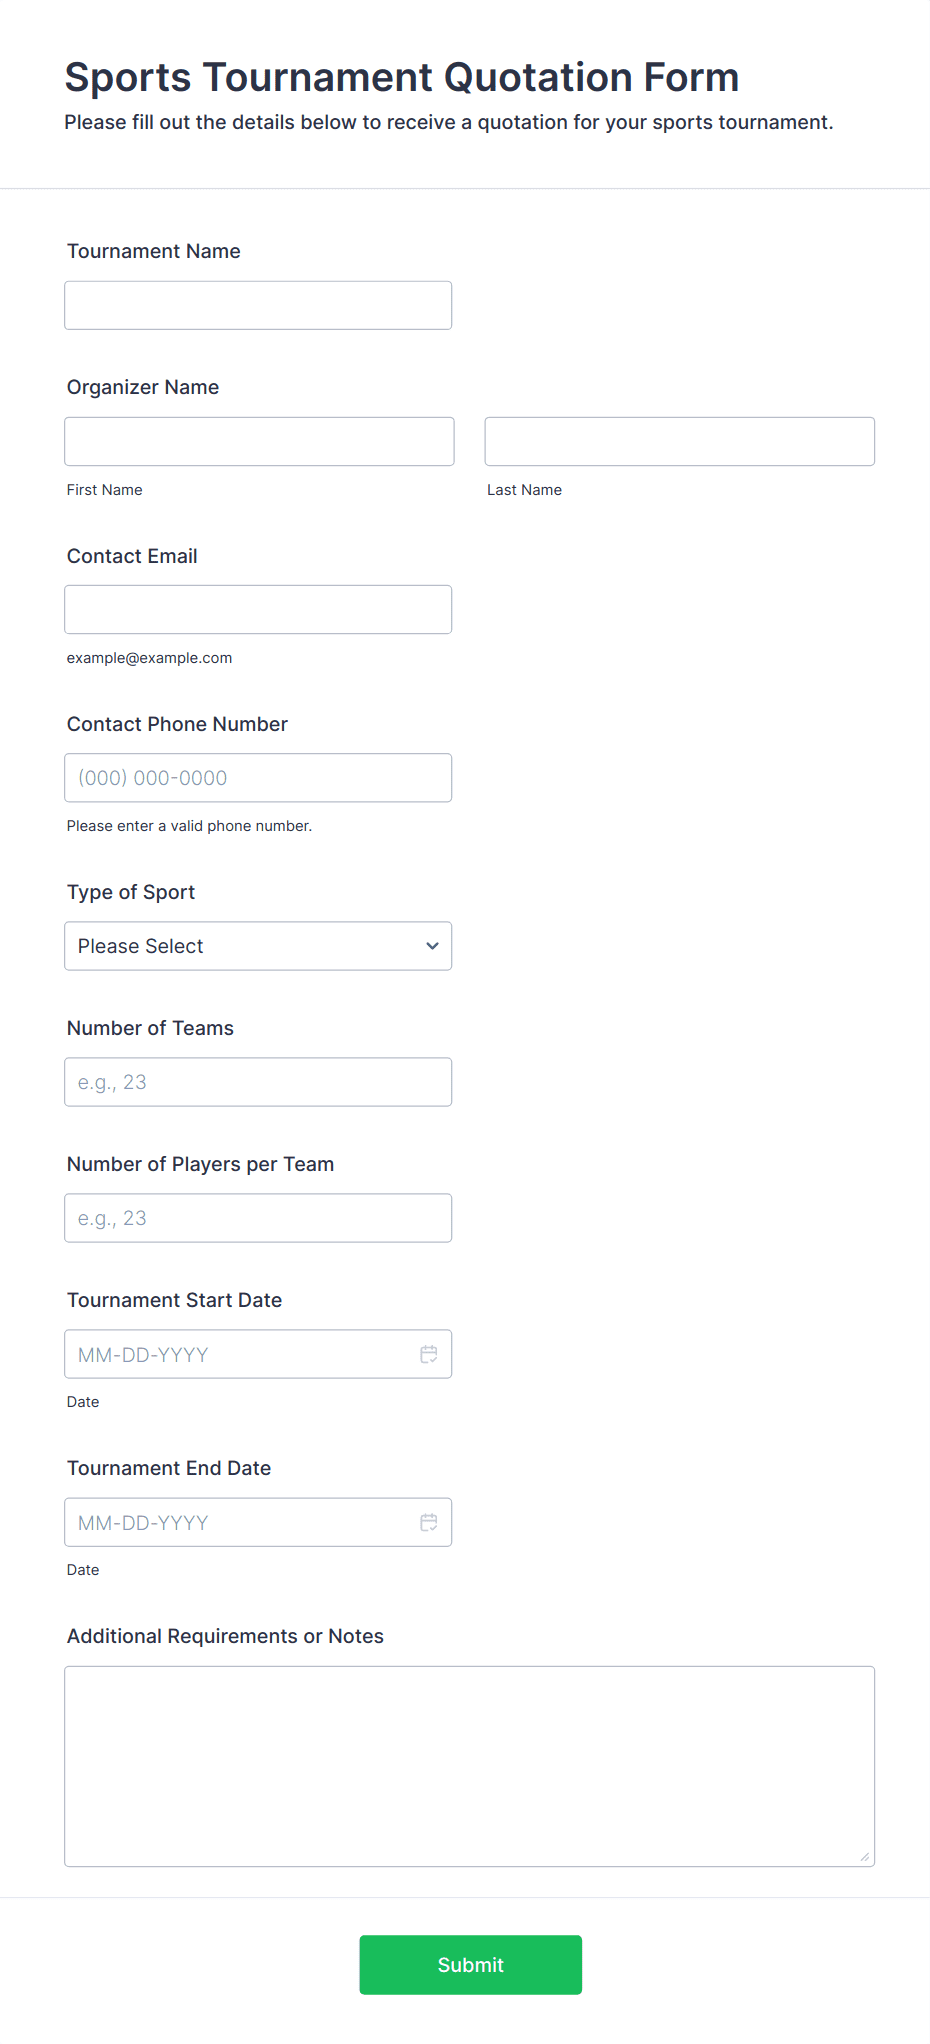The width and height of the screenshot is (930, 2044).
Task: Select the Number of Players per Team field
Action: click(258, 1218)
